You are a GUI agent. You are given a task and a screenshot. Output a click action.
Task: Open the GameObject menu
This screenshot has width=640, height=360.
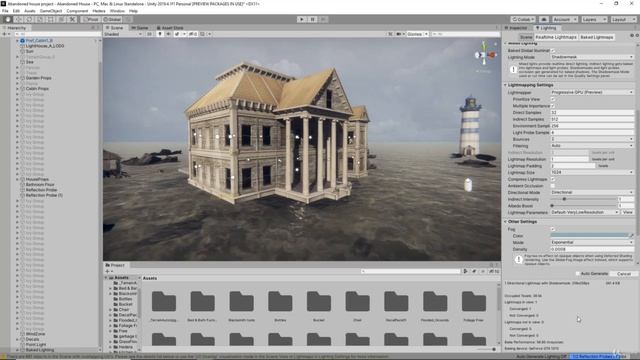51,11
